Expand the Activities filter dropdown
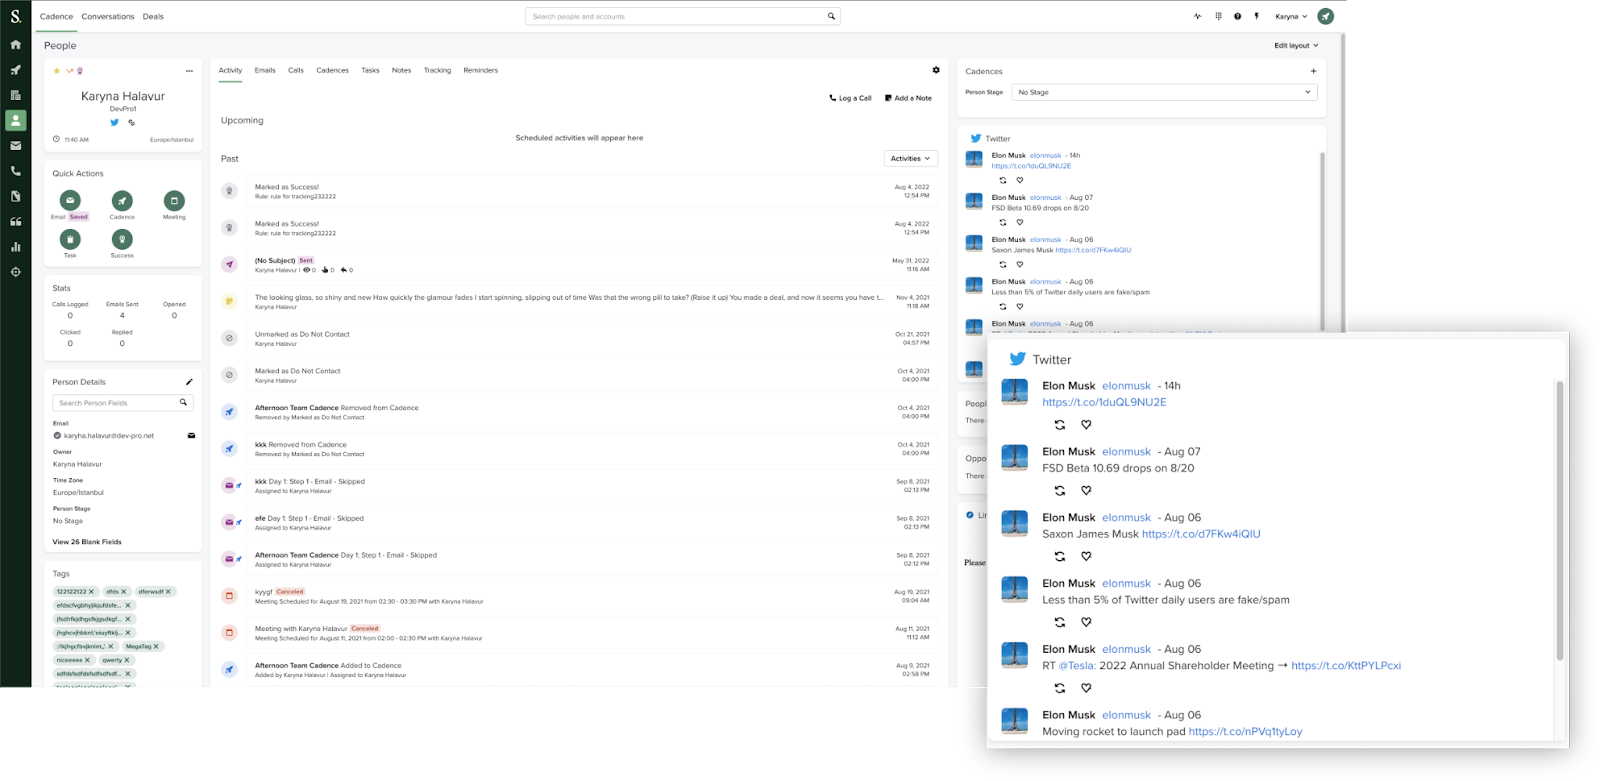 pyautogui.click(x=910, y=159)
